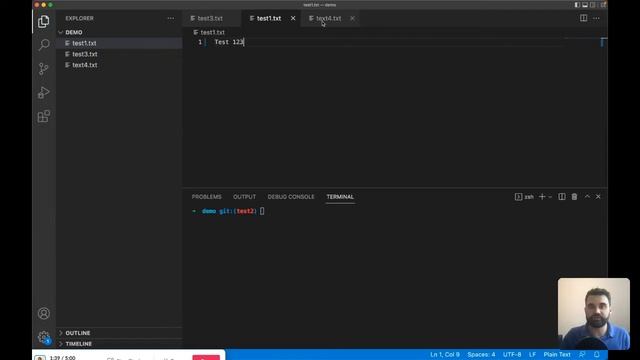Image resolution: width=640 pixels, height=360 pixels.
Task: Open the PROBLEMS panel tab
Action: pos(207,197)
